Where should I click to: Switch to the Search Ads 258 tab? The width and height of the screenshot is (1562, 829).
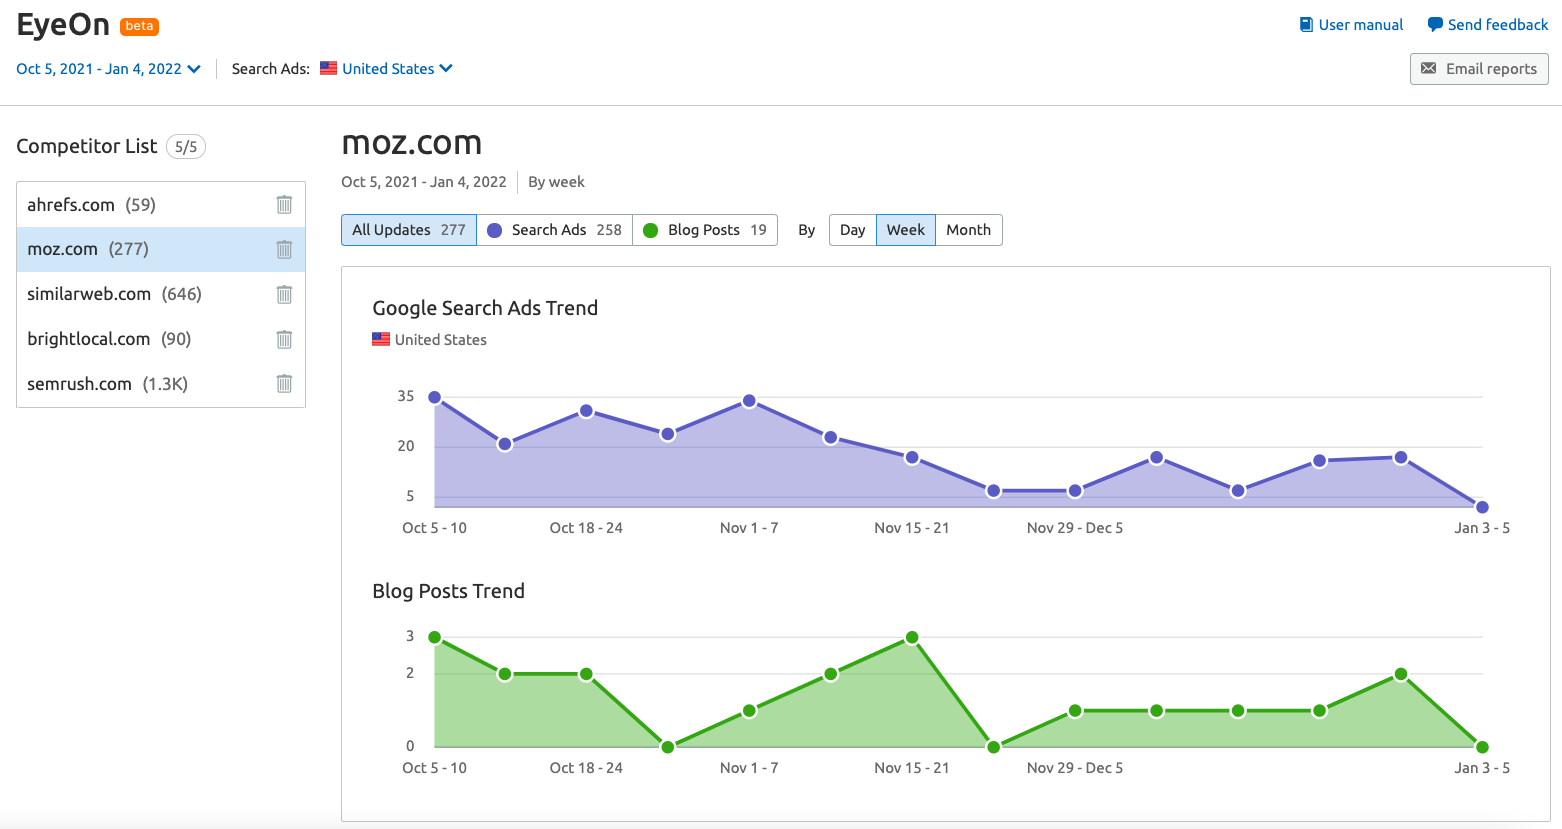[555, 230]
